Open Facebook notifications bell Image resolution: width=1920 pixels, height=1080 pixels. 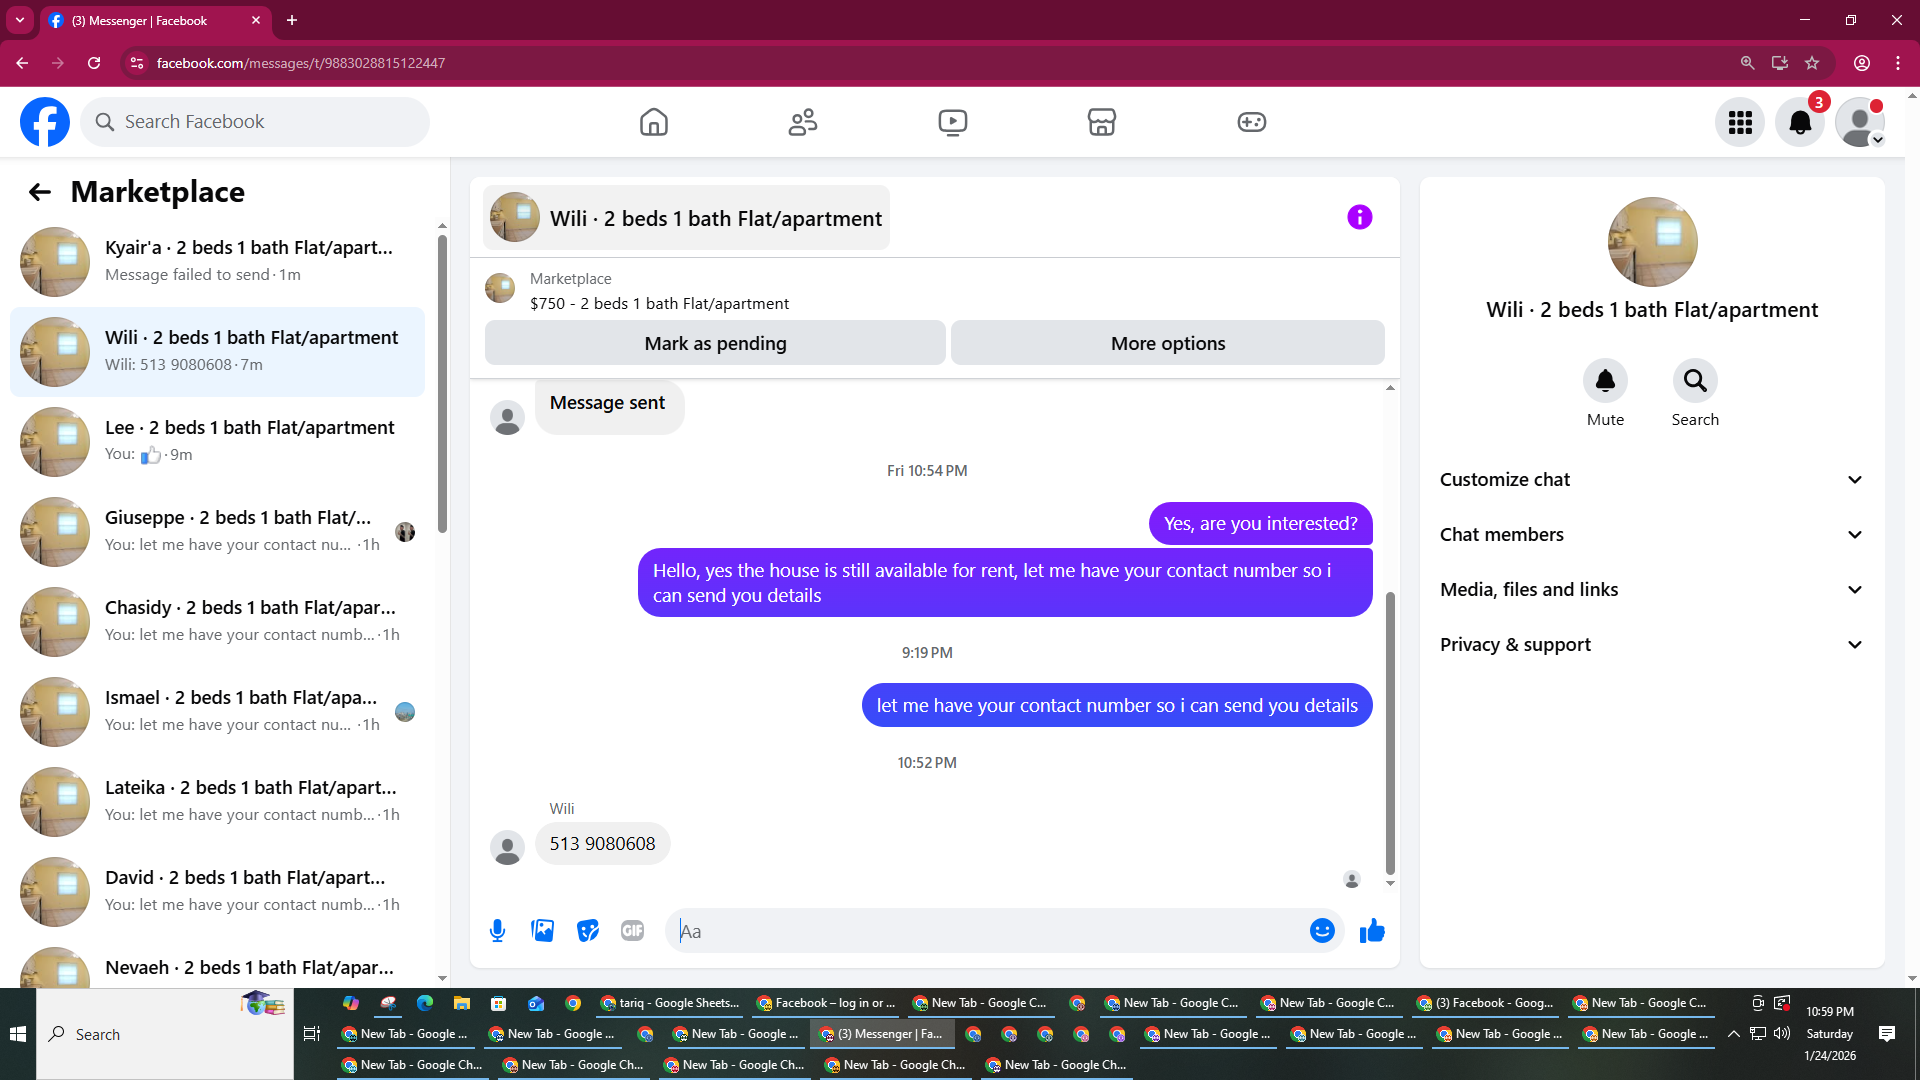click(x=1799, y=122)
